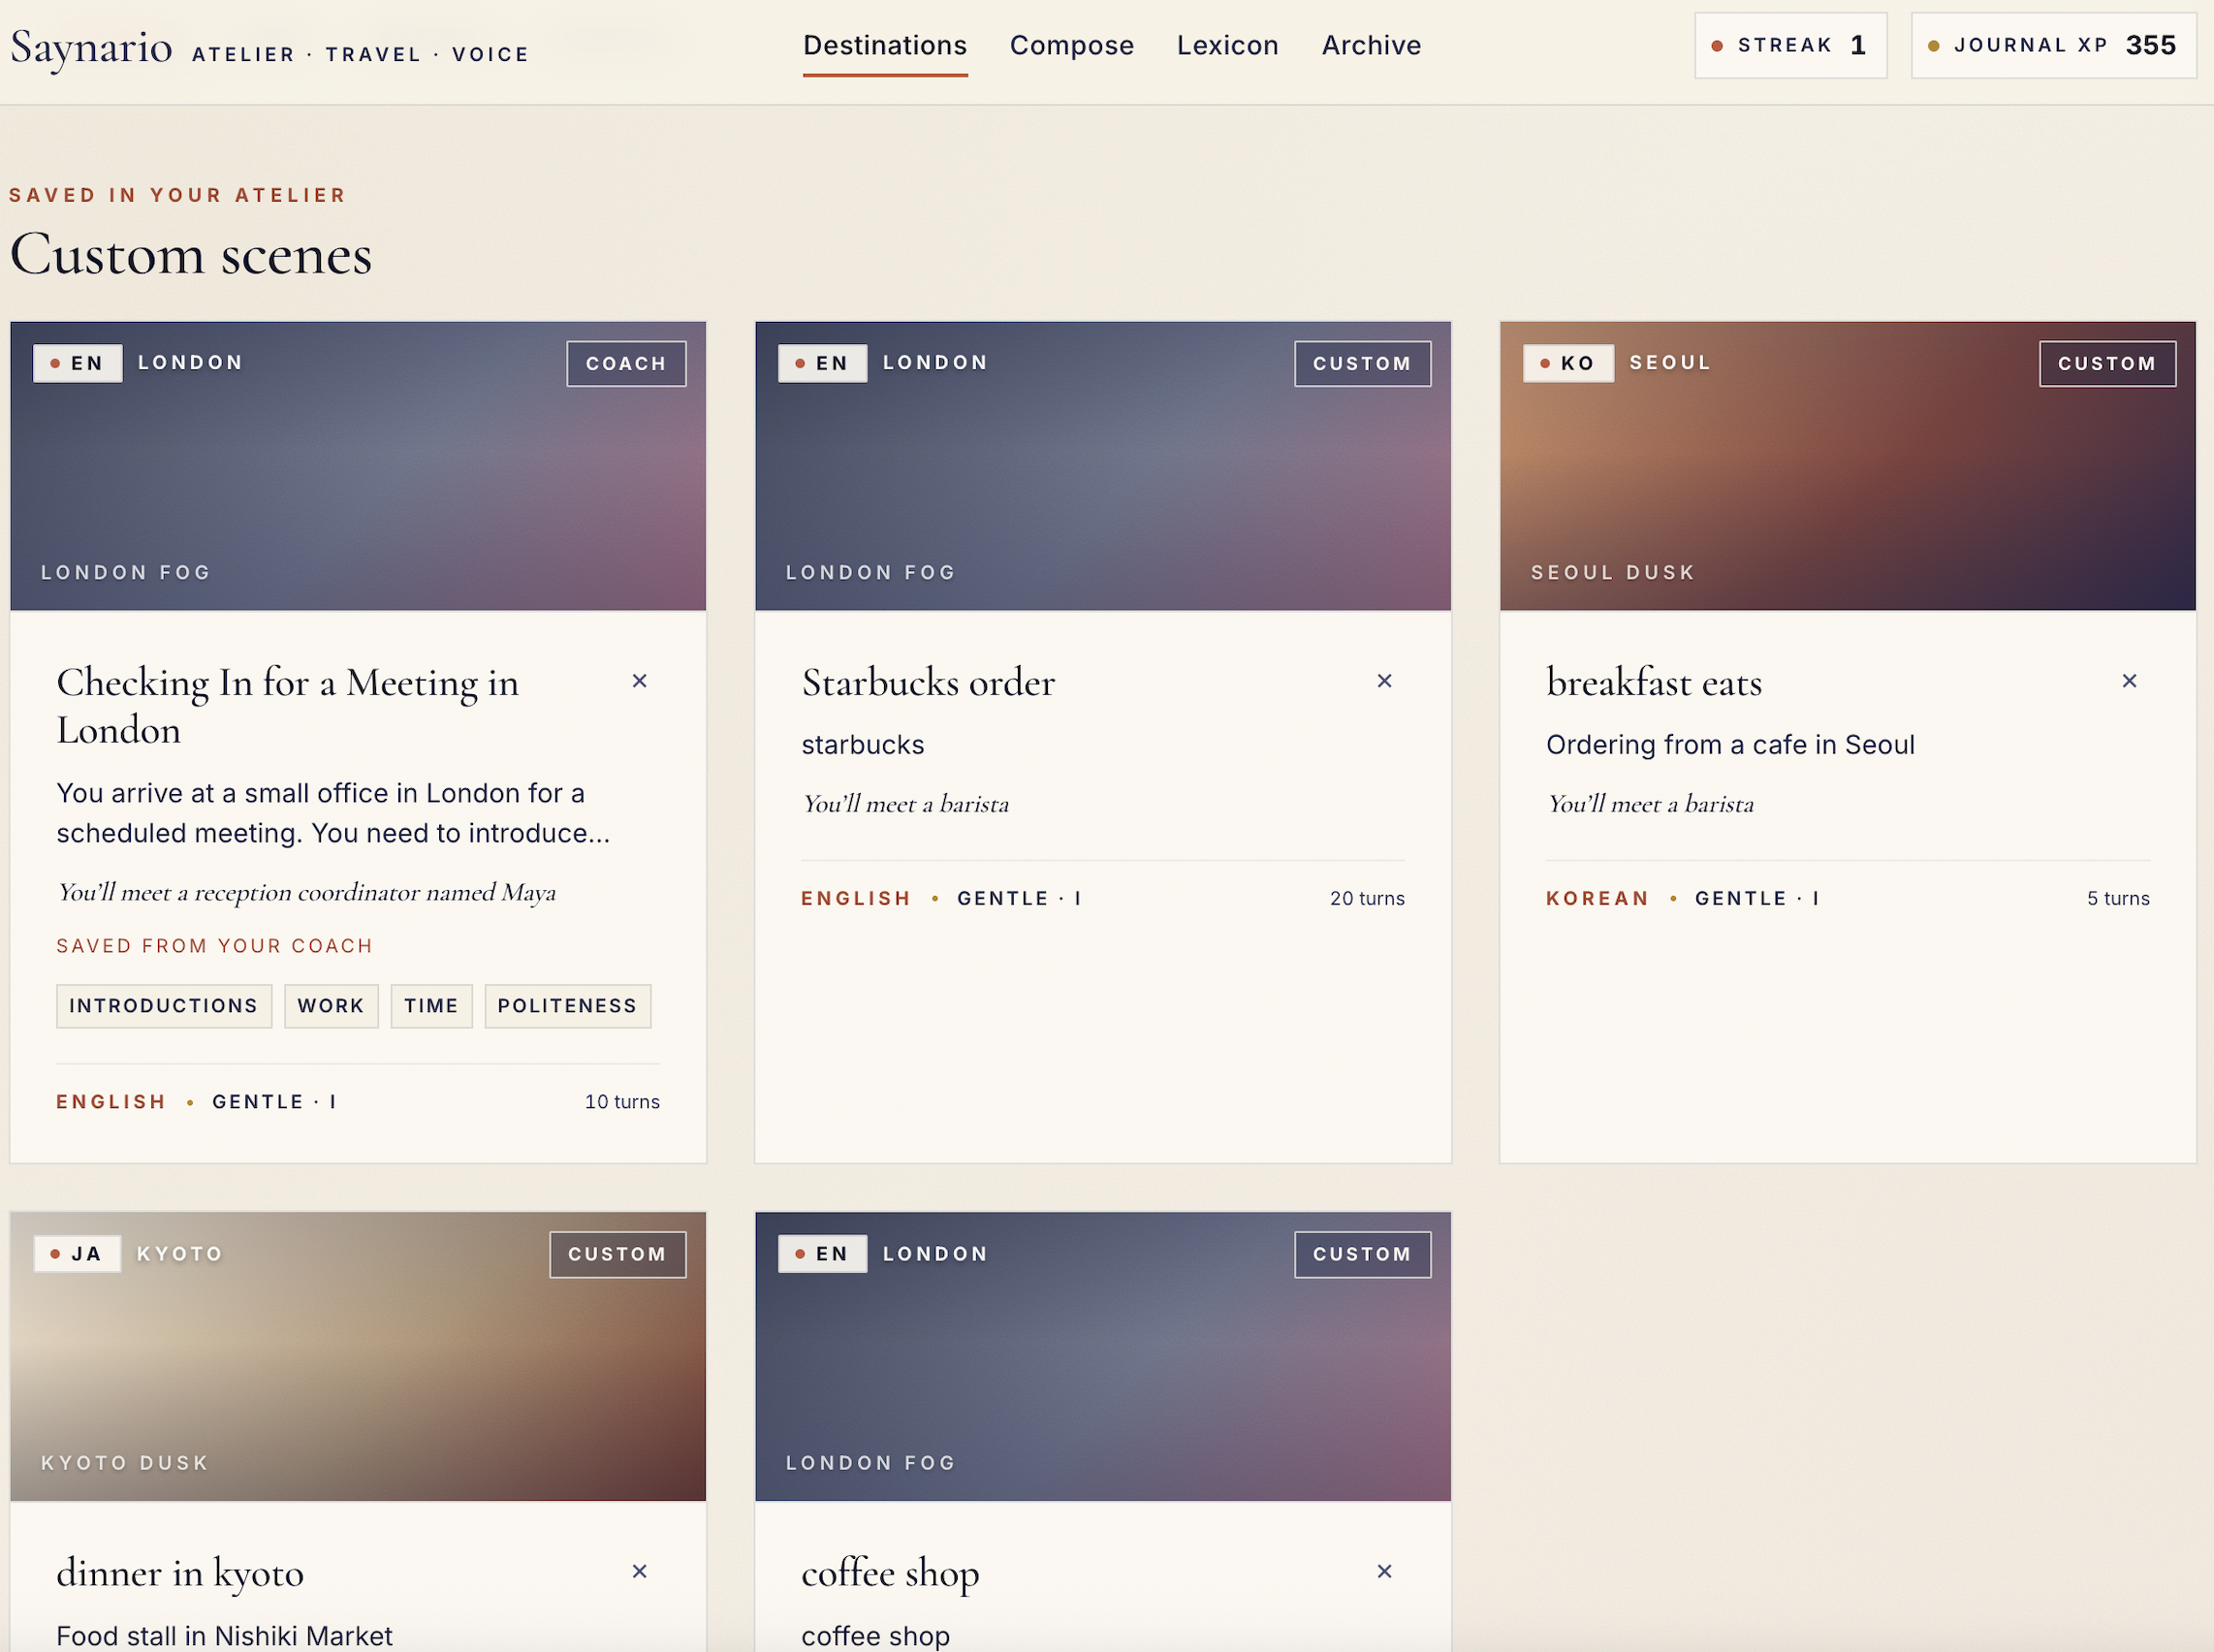Viewport: 2214px width, 1652px height.
Task: Delete the Starbucks order scene with X
Action: click(1384, 681)
